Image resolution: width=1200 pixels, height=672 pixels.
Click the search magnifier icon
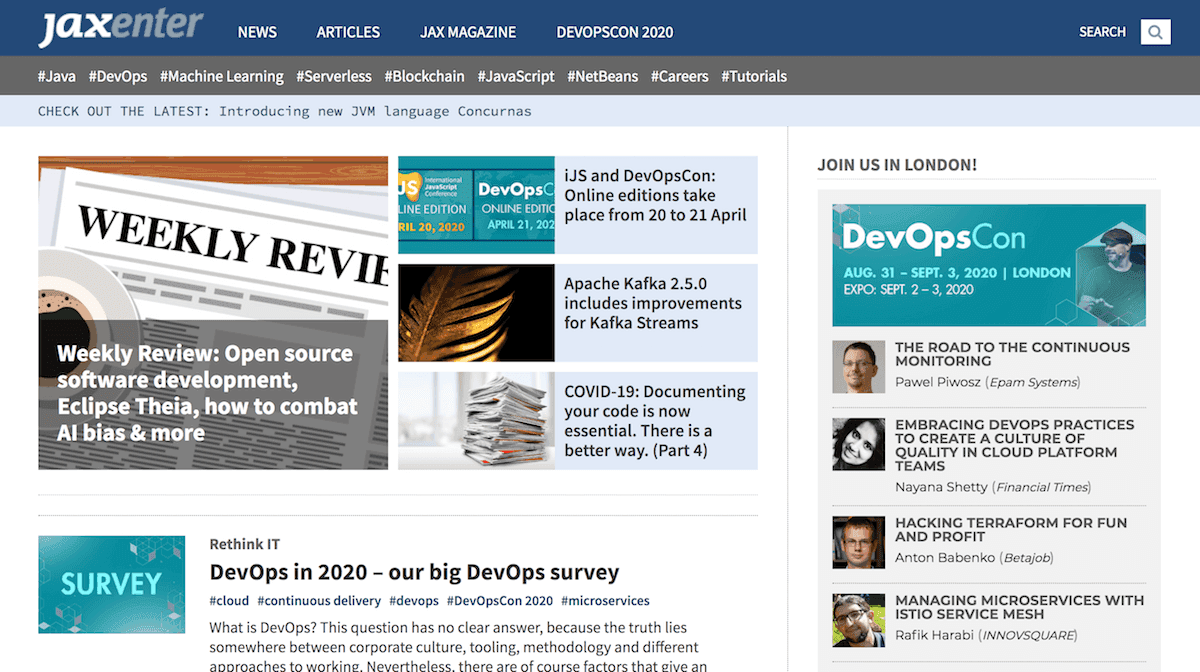[1155, 32]
